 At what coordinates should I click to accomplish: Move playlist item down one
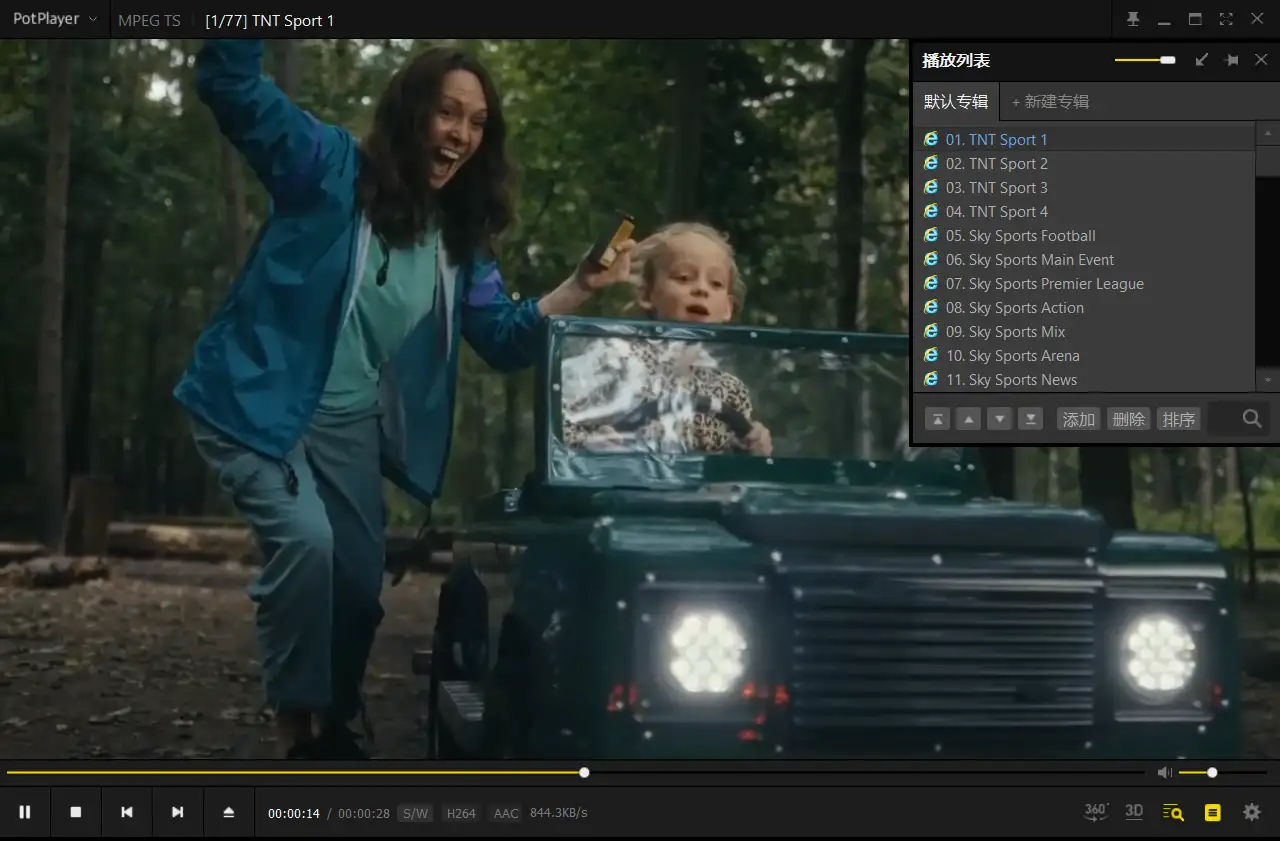(x=1000, y=419)
